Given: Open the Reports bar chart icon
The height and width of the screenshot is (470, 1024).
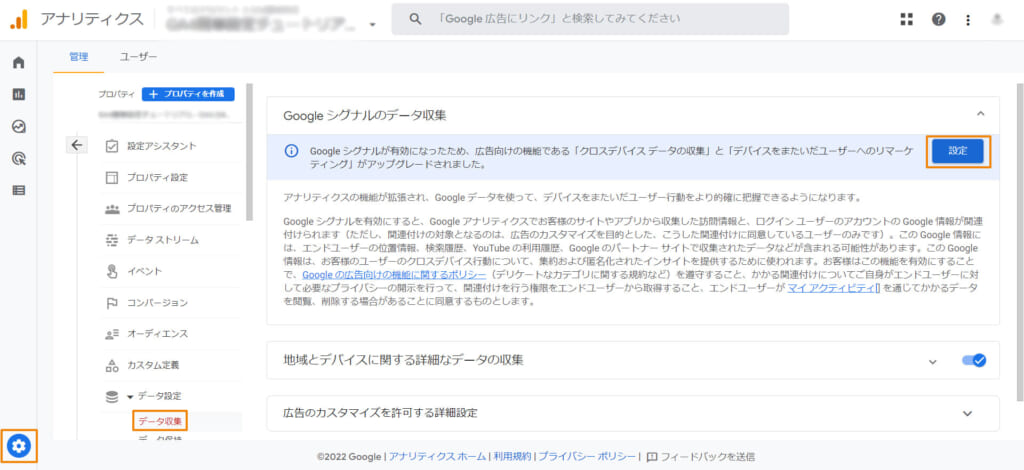Looking at the screenshot, I should (18, 95).
